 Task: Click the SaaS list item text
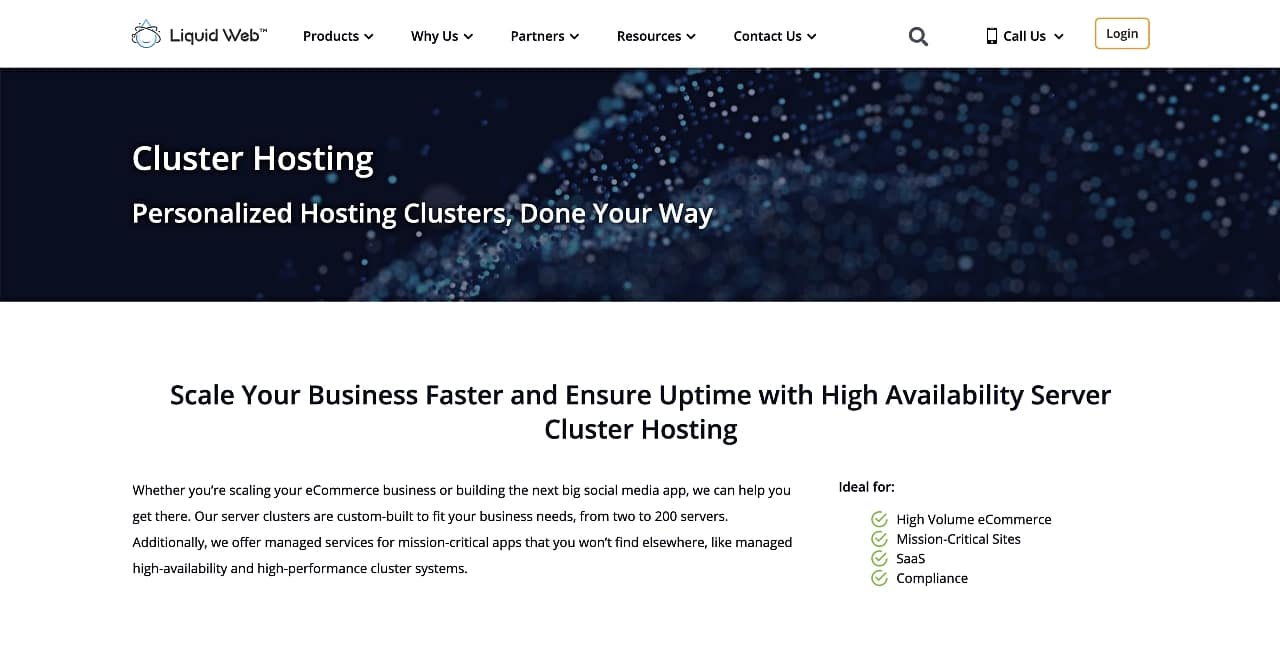[910, 558]
